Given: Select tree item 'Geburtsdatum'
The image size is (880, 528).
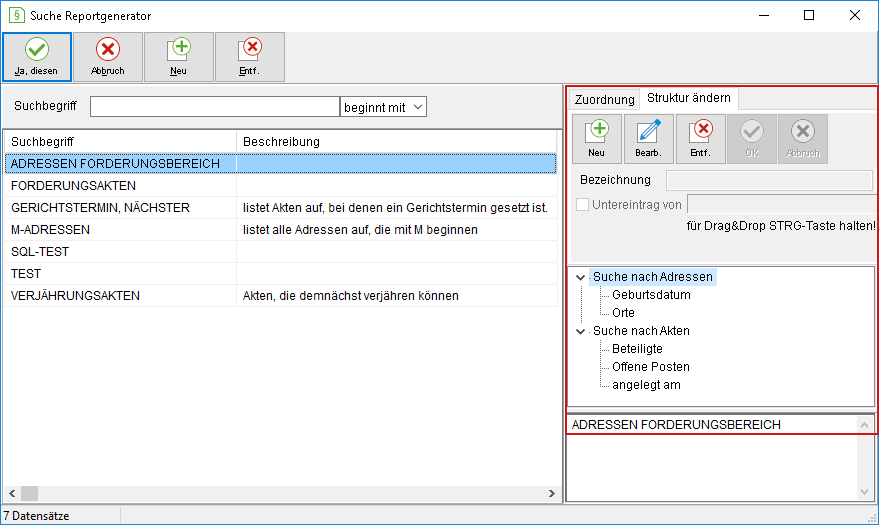Looking at the screenshot, I should (651, 295).
